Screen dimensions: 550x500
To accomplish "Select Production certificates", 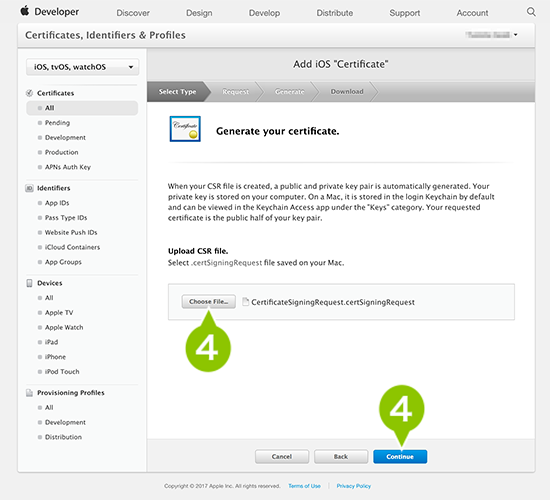I will click(61, 152).
